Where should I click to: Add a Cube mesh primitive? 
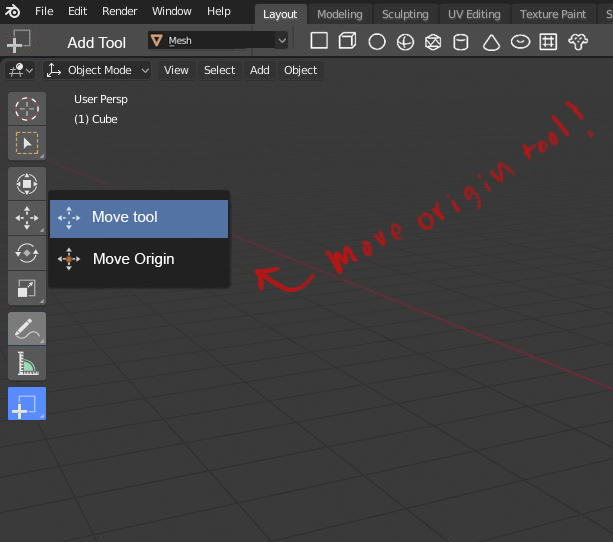tap(347, 41)
